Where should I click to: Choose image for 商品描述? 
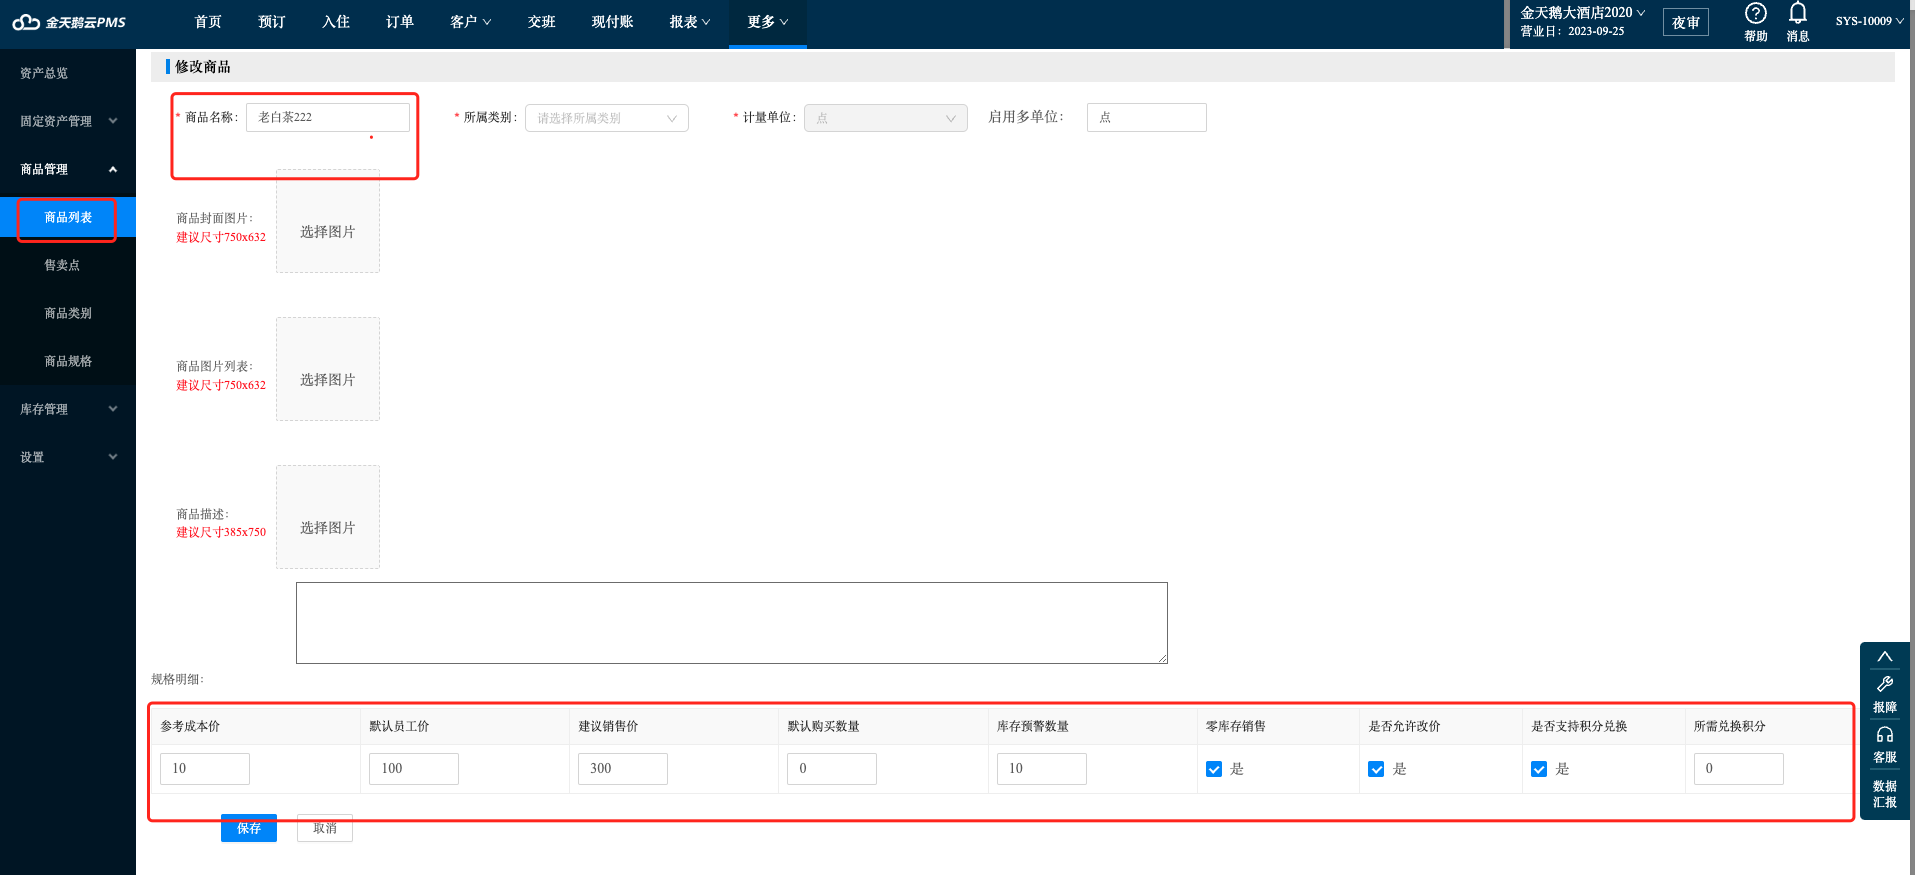[328, 517]
